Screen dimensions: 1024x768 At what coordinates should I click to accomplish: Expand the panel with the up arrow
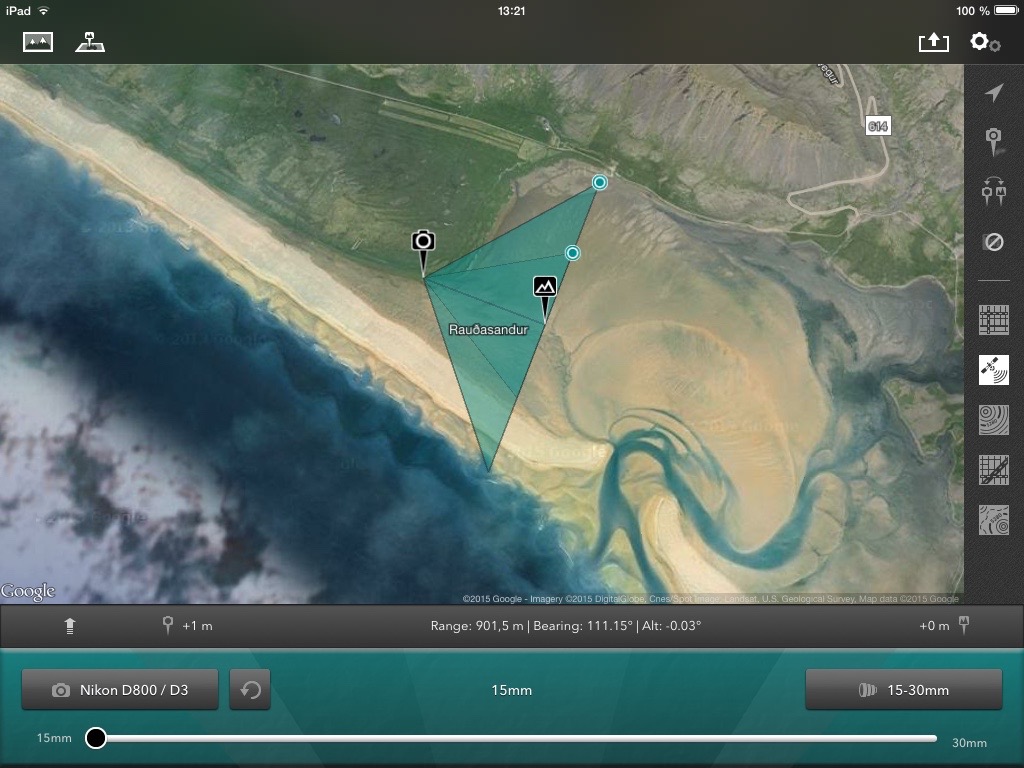[70, 626]
